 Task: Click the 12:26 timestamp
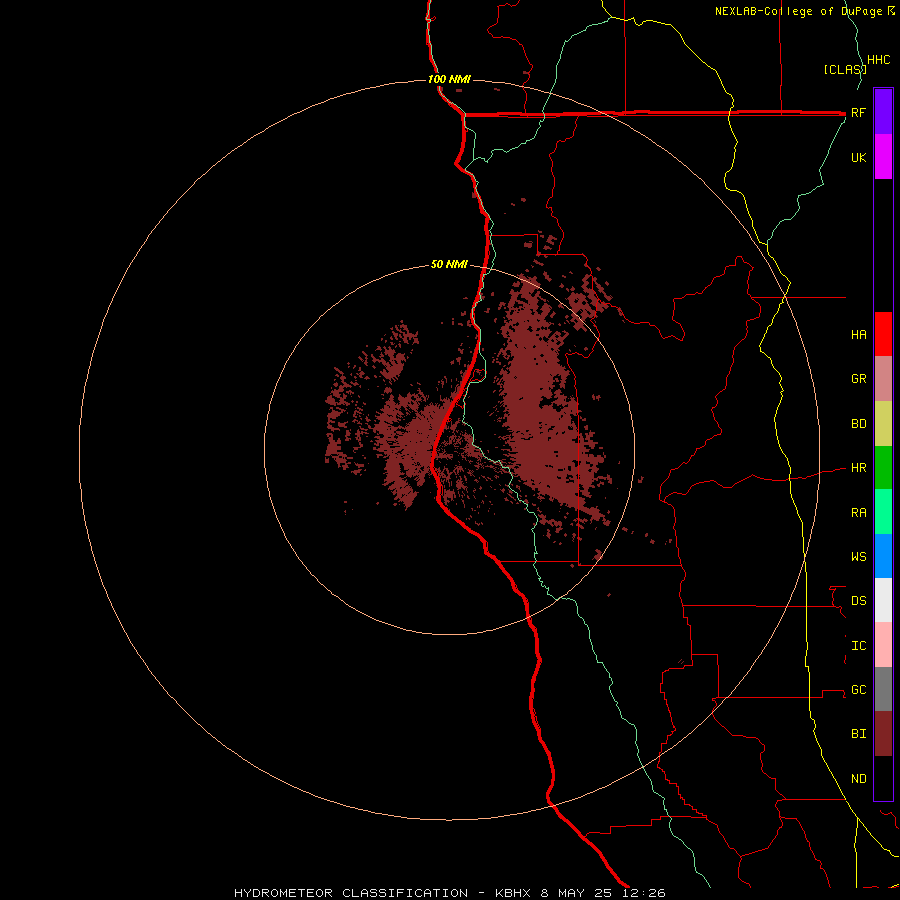pyautogui.click(x=644, y=893)
